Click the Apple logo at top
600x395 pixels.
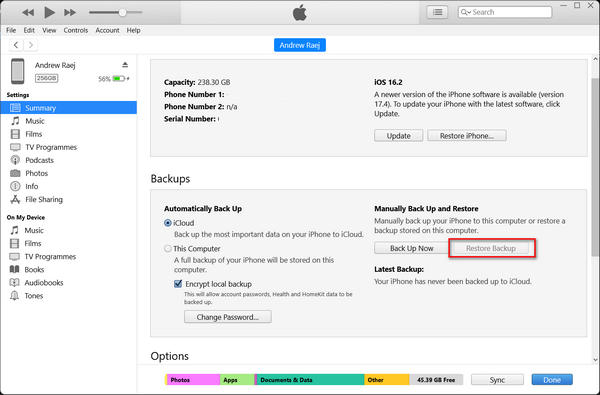tap(300, 13)
